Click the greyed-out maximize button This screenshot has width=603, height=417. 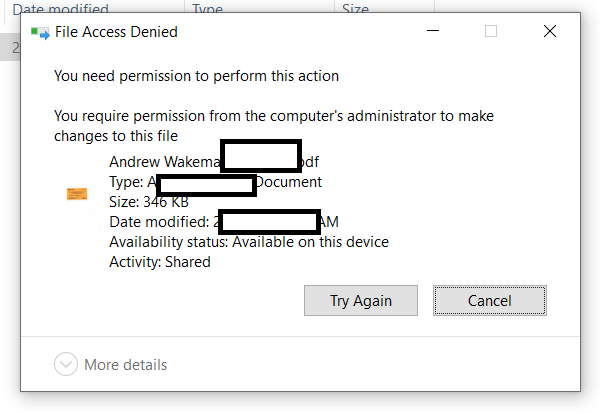point(491,32)
